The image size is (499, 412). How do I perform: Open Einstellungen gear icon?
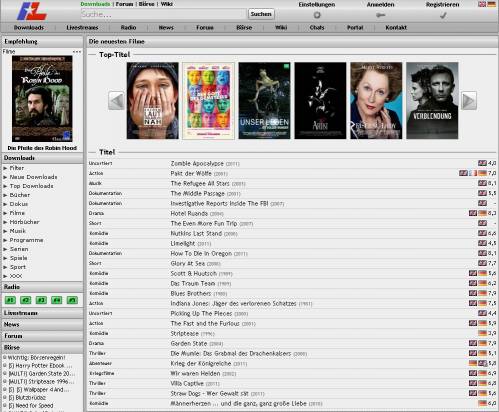[317, 15]
